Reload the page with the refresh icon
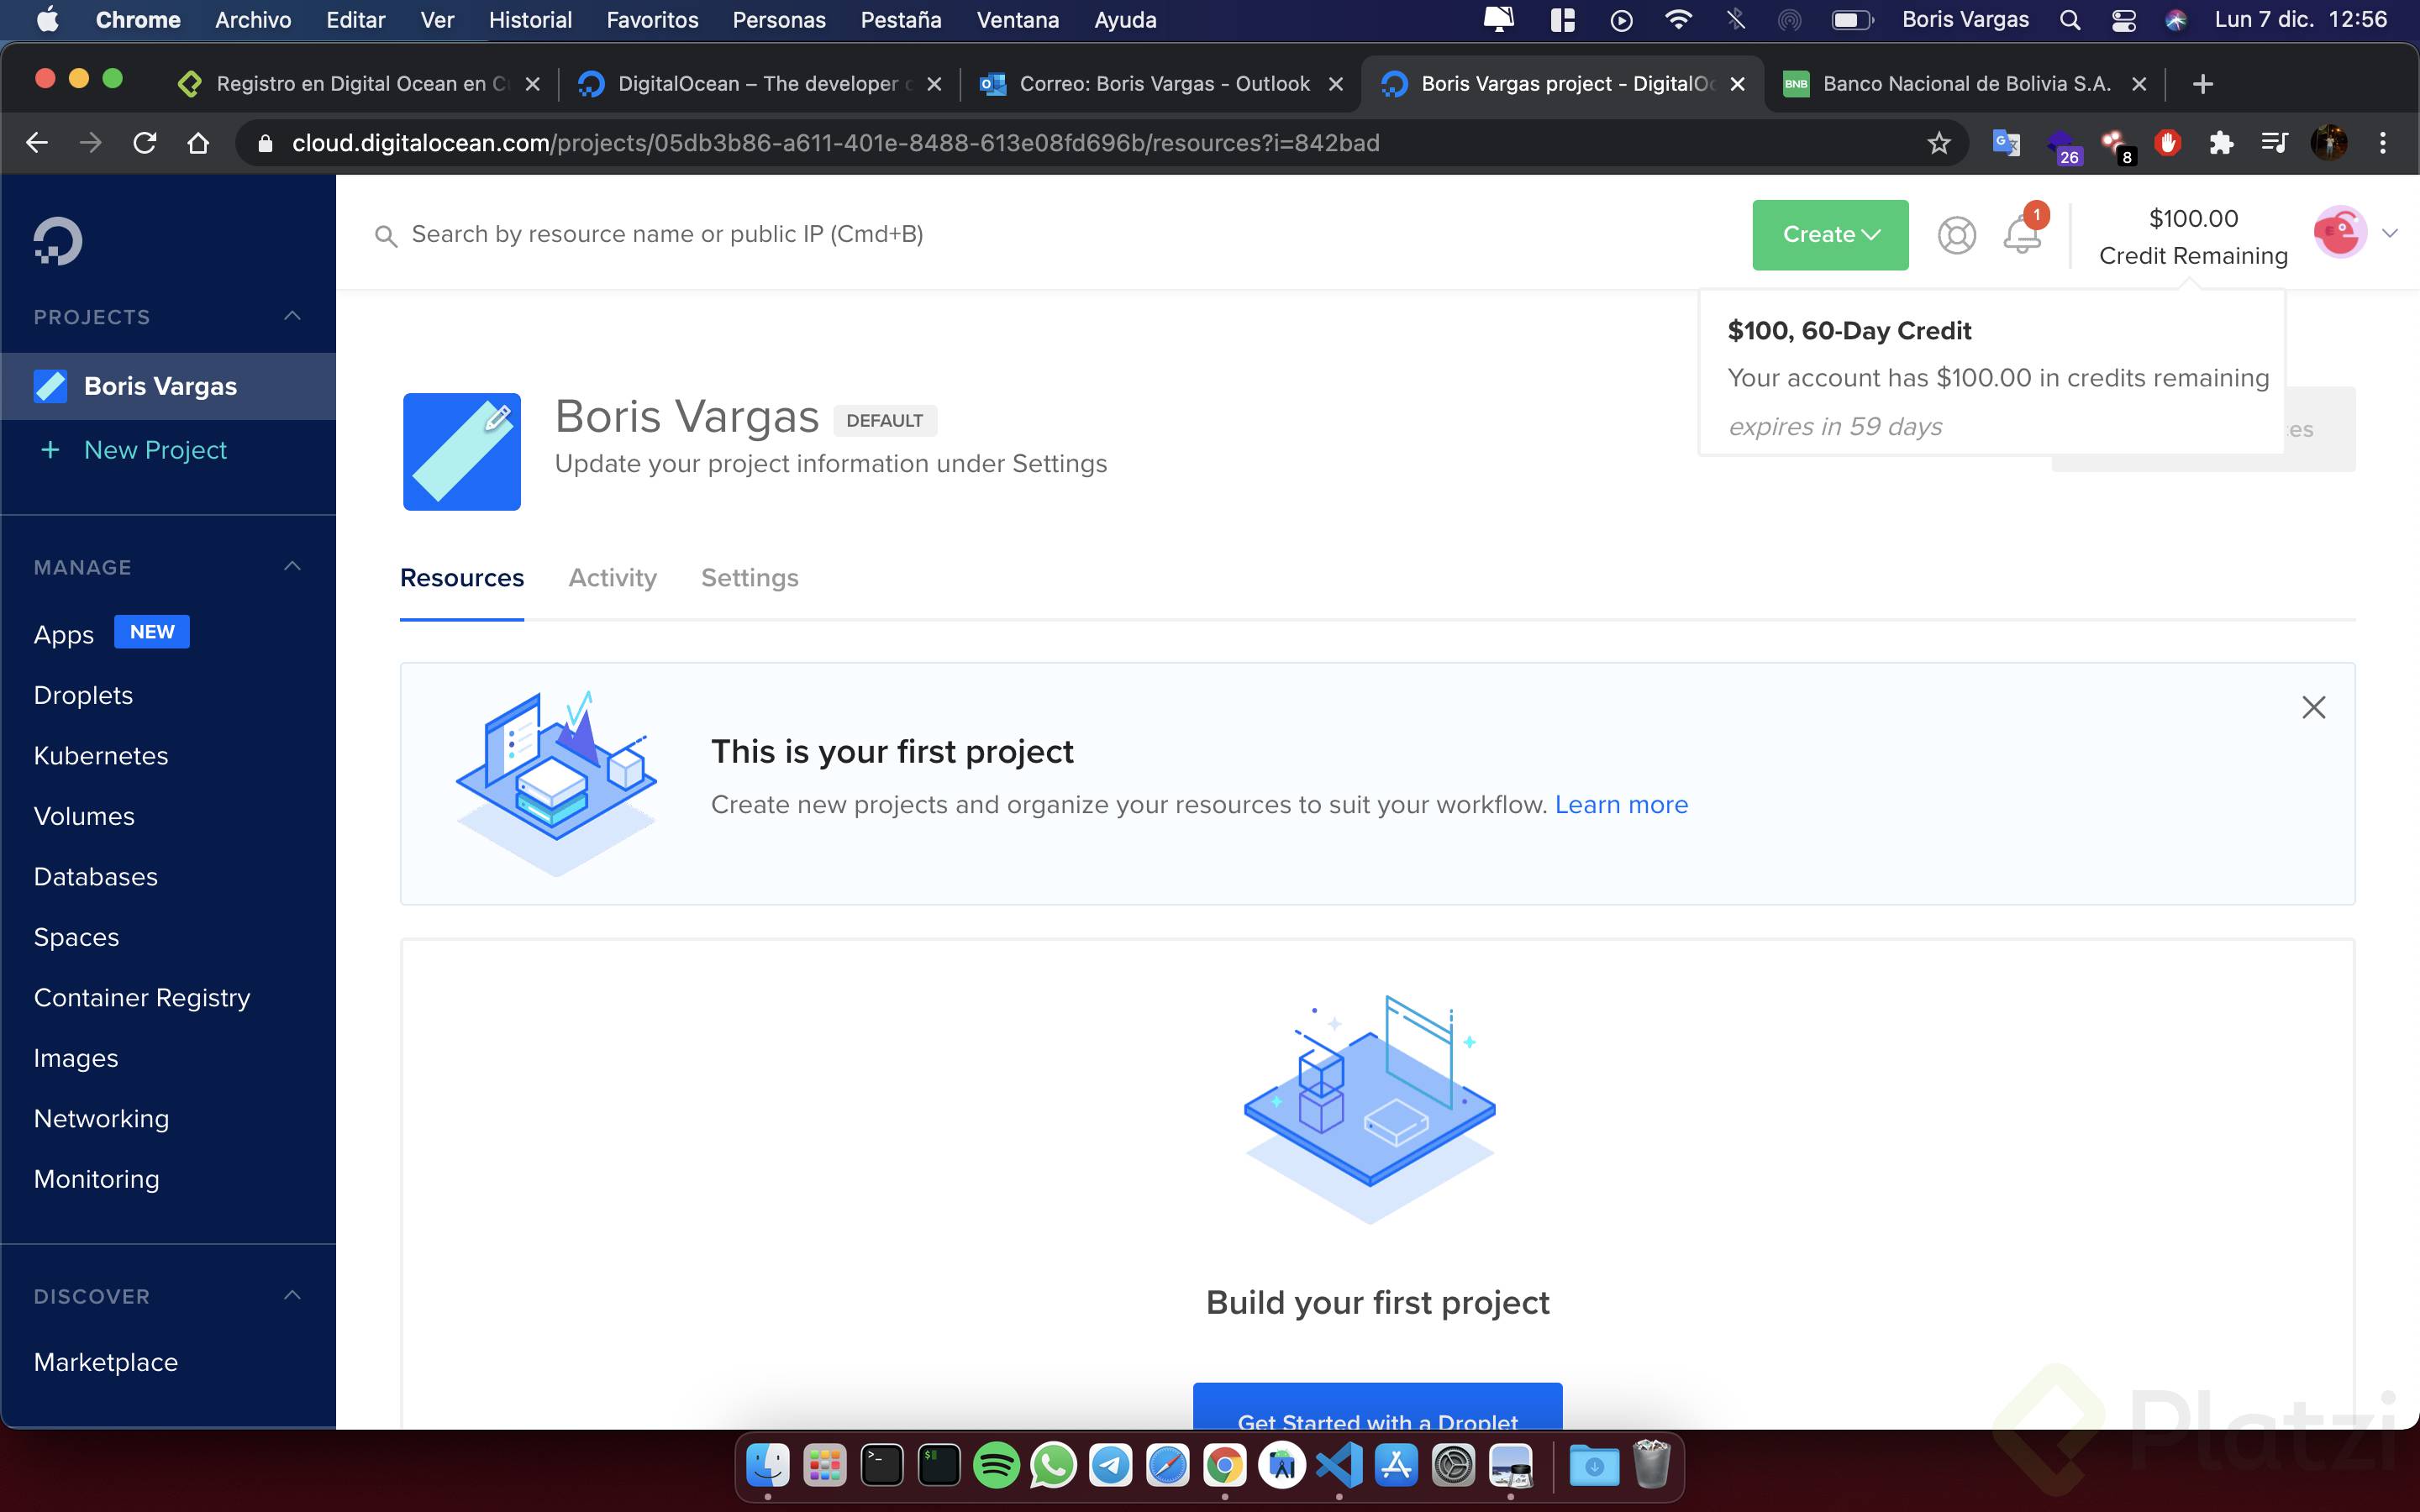The height and width of the screenshot is (1512, 2420). (x=145, y=143)
